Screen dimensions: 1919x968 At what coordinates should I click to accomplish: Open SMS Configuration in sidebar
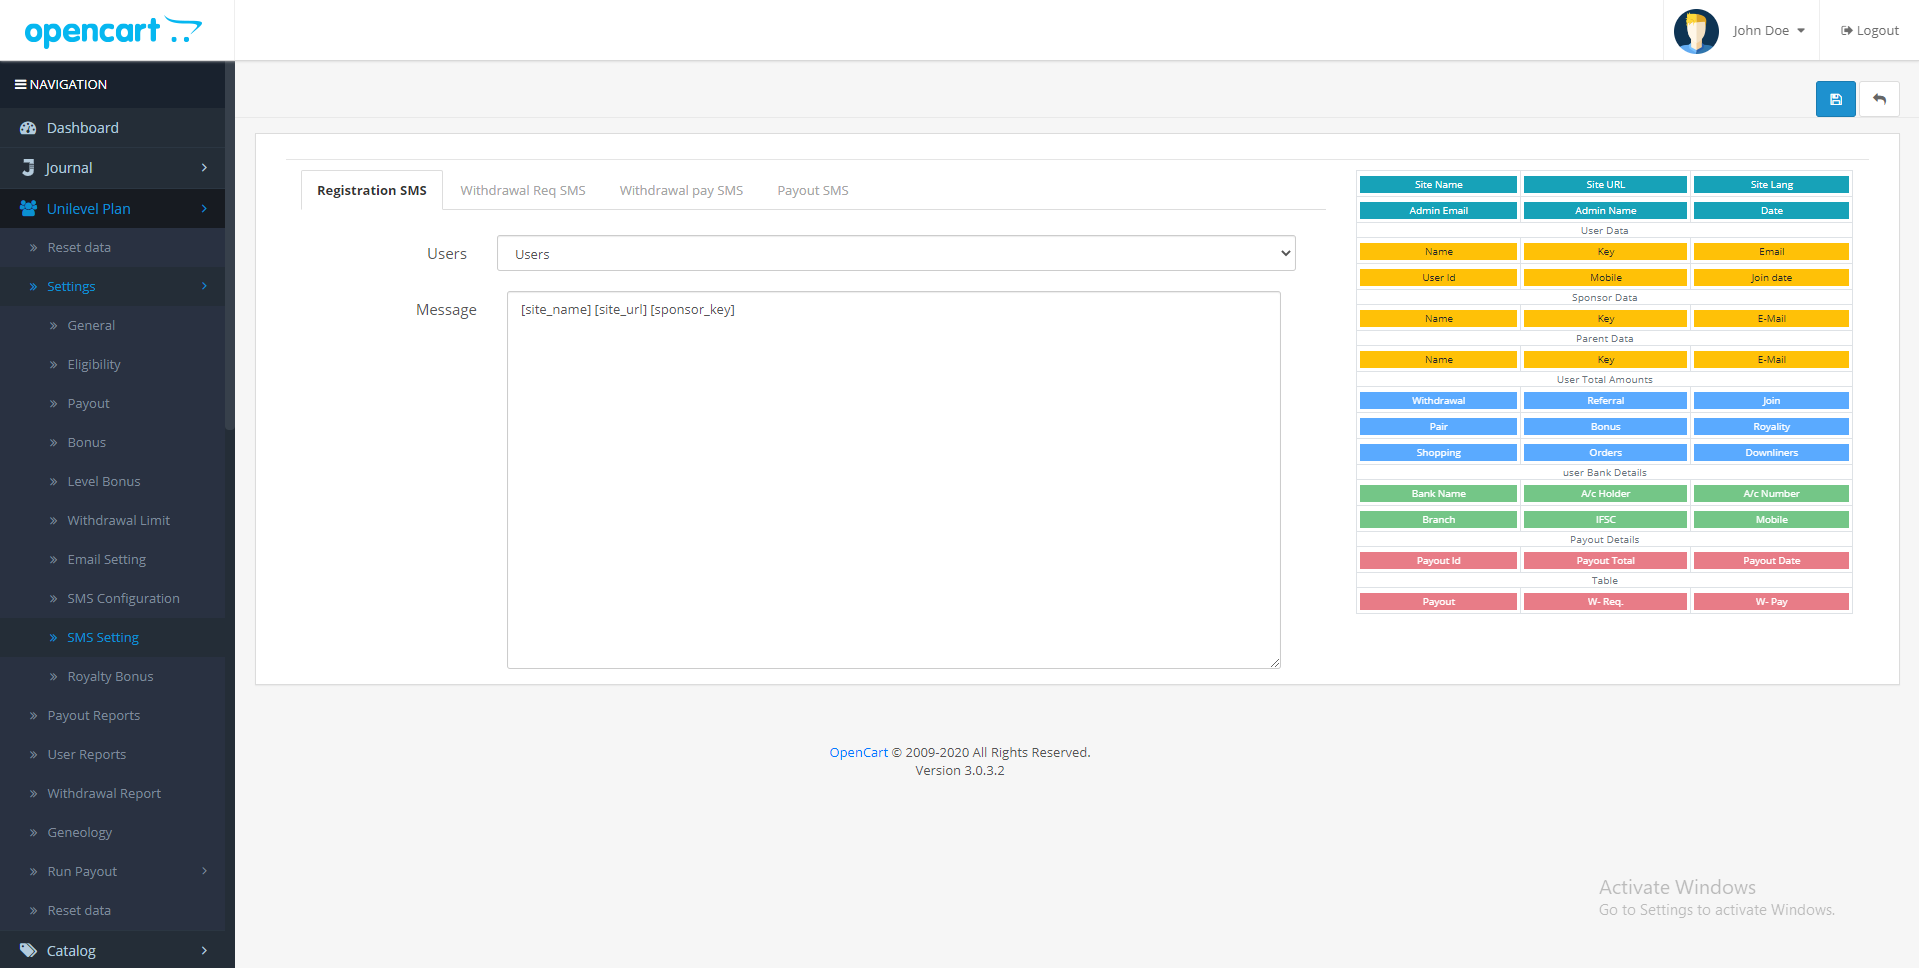coord(123,599)
